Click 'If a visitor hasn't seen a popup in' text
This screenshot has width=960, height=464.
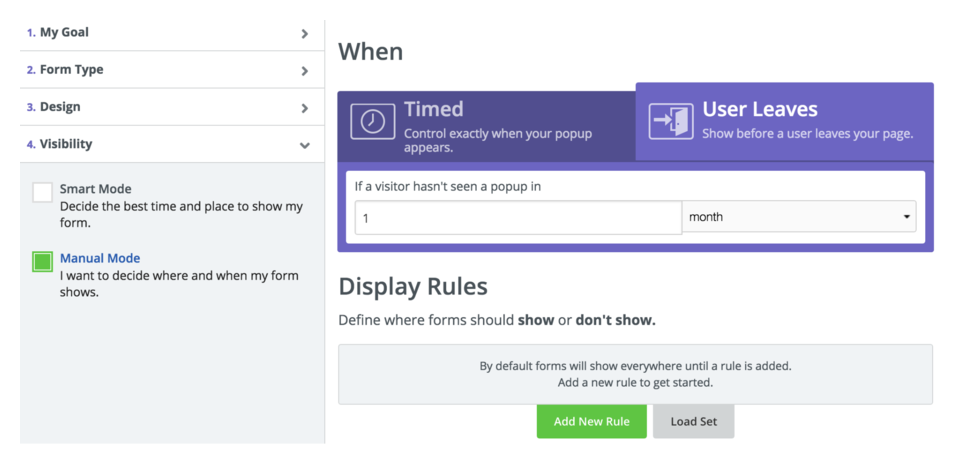click(x=448, y=187)
